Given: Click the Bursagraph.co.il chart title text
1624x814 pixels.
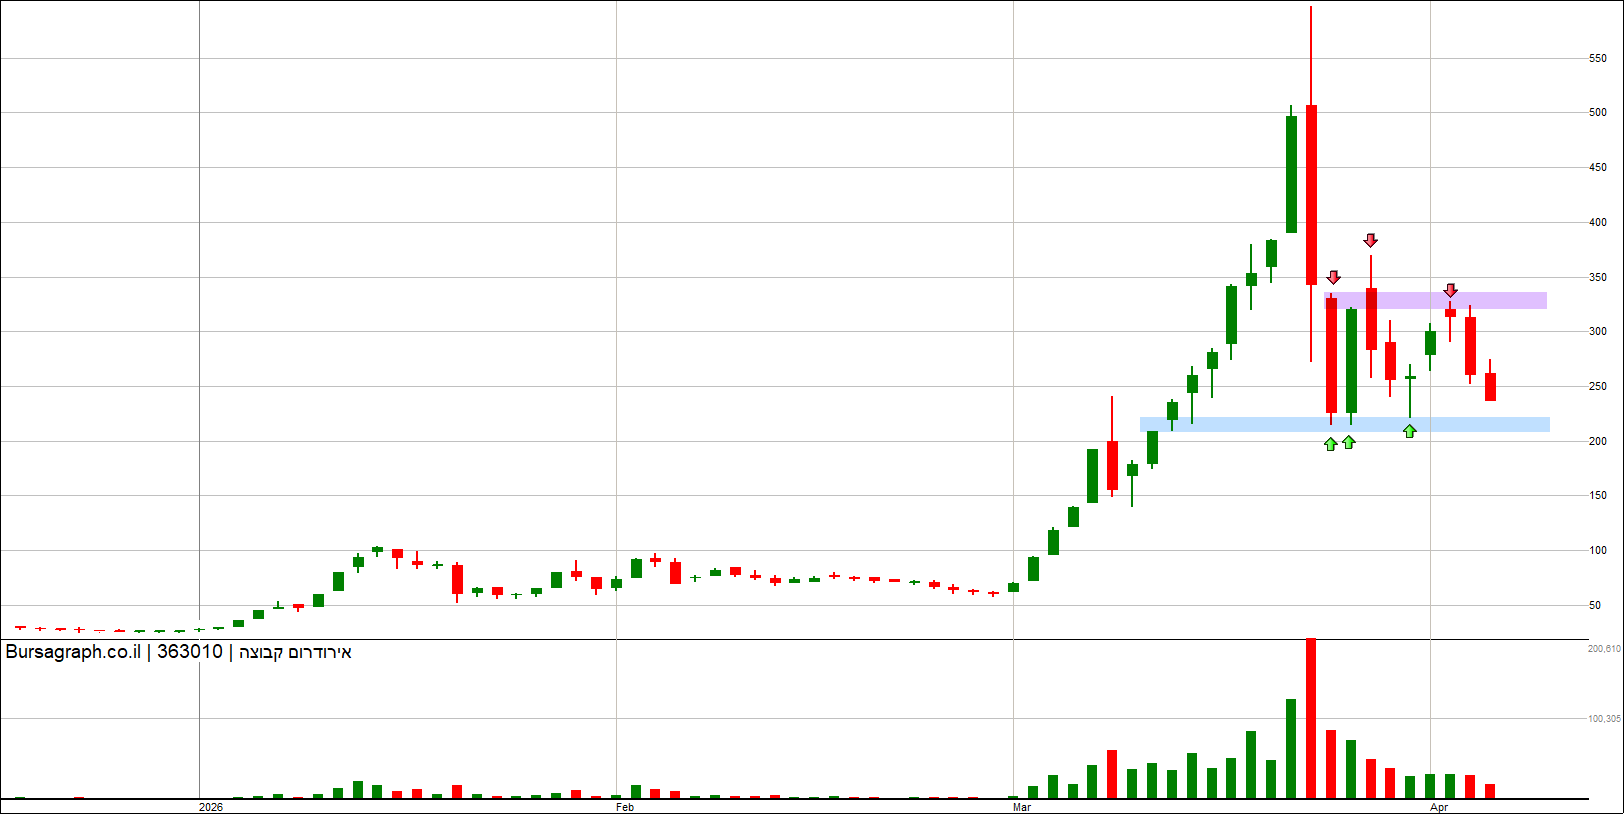Looking at the screenshot, I should coord(179,652).
